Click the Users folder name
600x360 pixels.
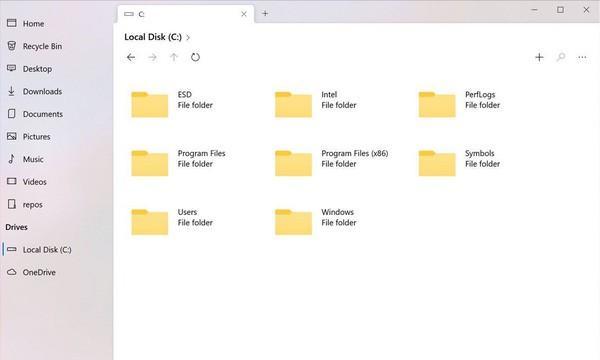coord(187,212)
